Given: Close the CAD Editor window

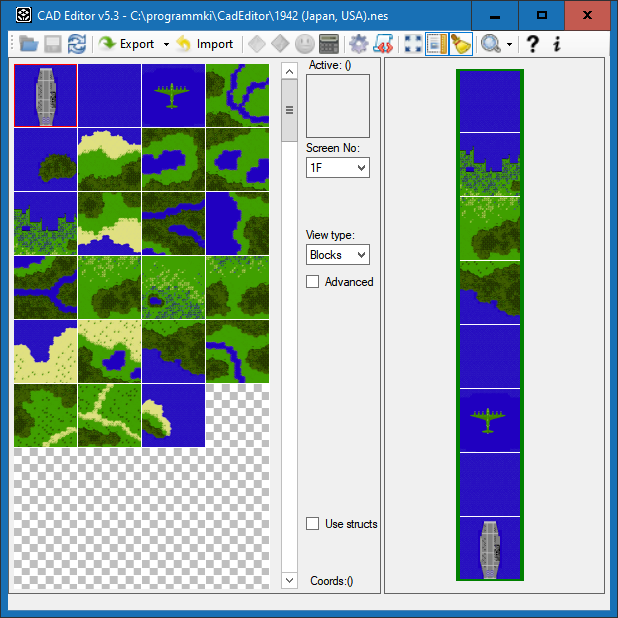Looking at the screenshot, I should 587,15.
